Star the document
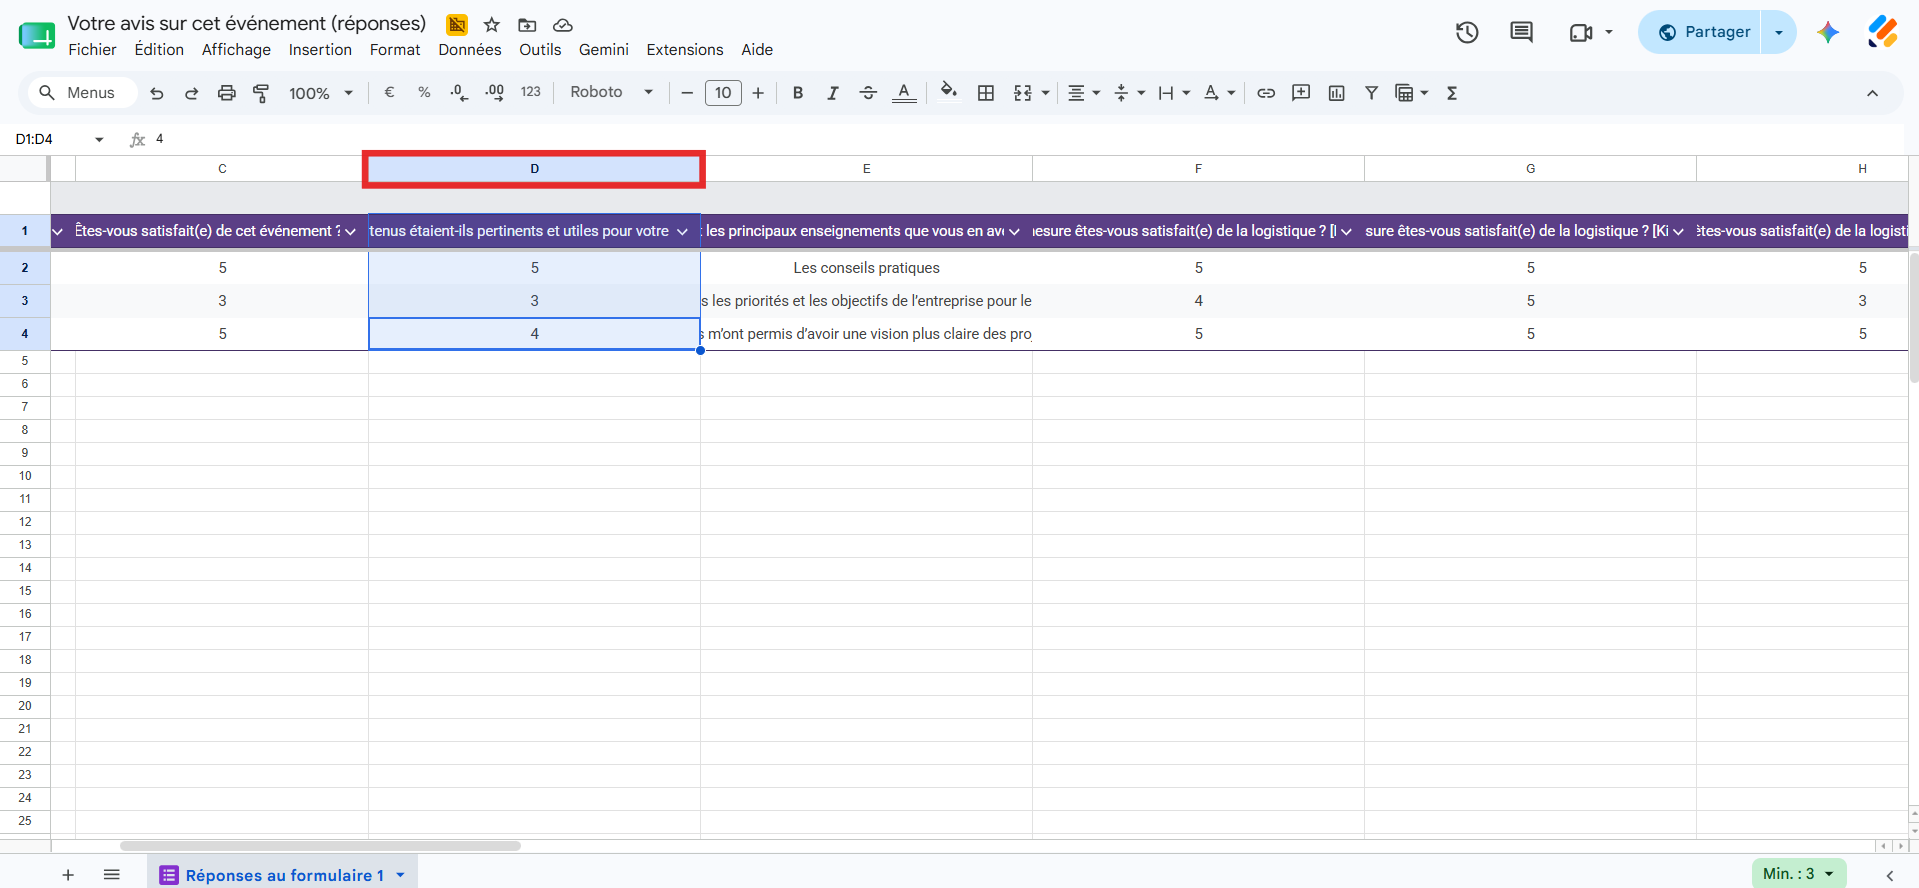This screenshot has height=888, width=1919. [492, 25]
